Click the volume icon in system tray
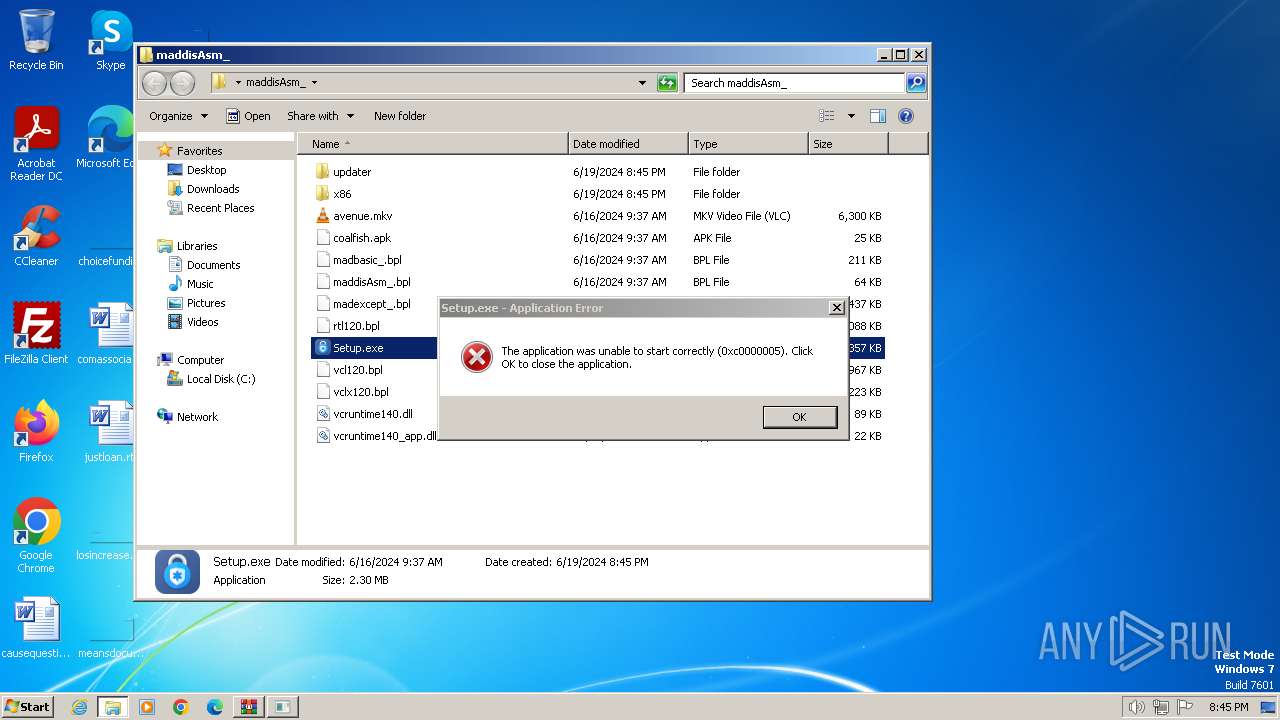Image resolution: width=1280 pixels, height=720 pixels. point(1136,707)
